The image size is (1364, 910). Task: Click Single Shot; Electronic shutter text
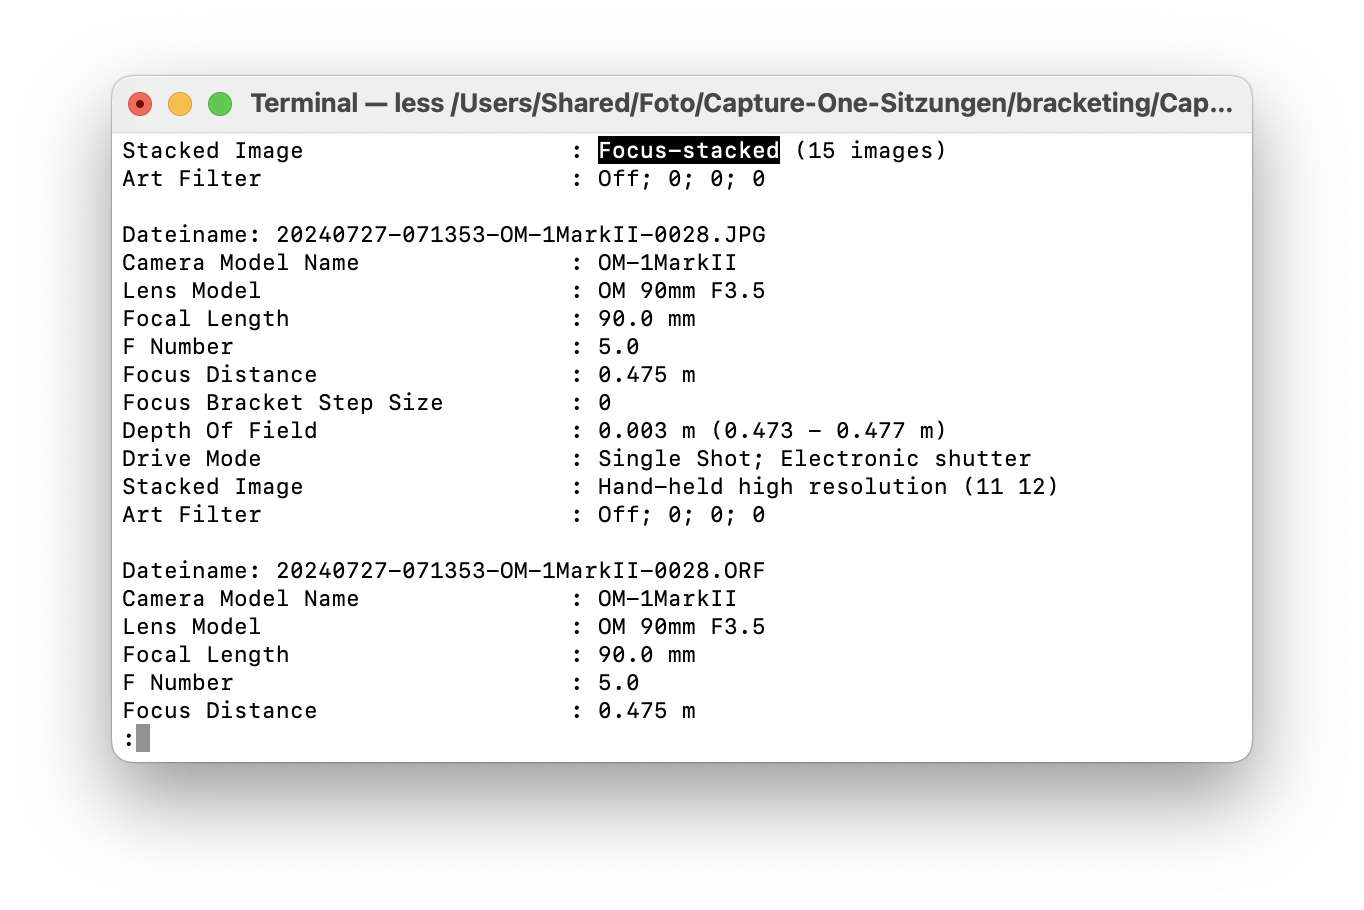[x=814, y=459]
